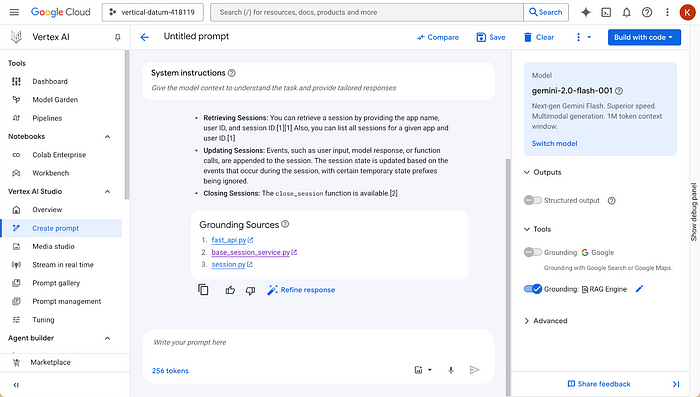This screenshot has height=397, width=700.
Task: Open the project selector vertical-datum-418119
Action: 153,13
